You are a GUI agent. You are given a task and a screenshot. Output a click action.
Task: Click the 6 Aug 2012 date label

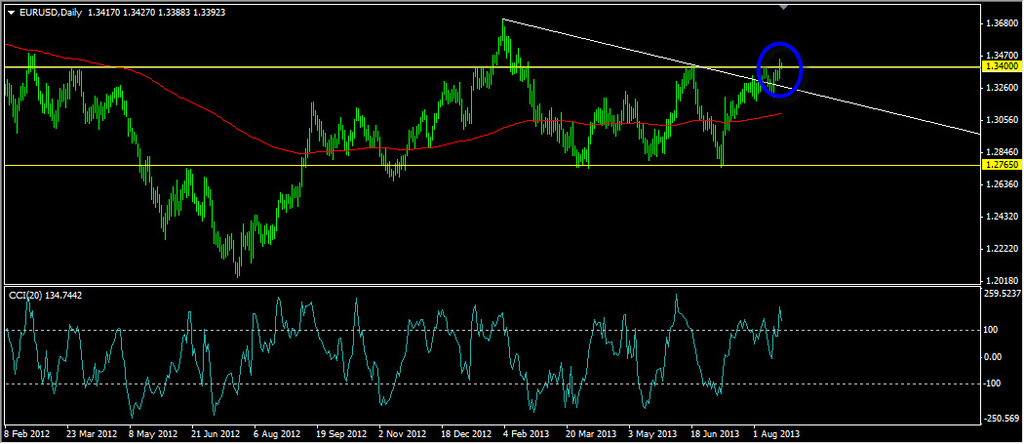(x=277, y=434)
